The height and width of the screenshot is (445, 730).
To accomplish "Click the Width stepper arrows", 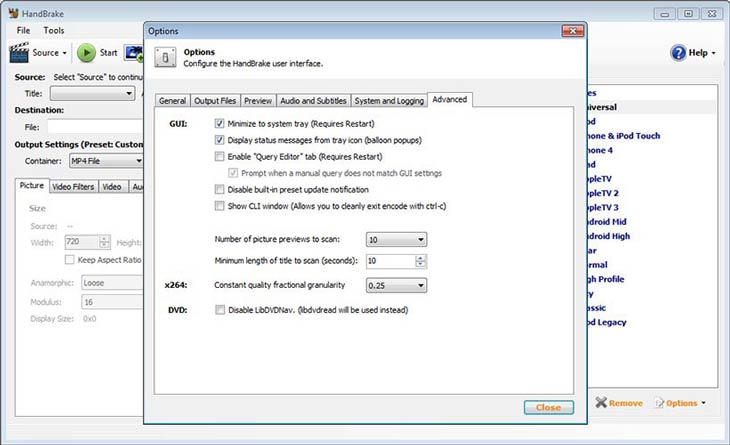I will (104, 242).
